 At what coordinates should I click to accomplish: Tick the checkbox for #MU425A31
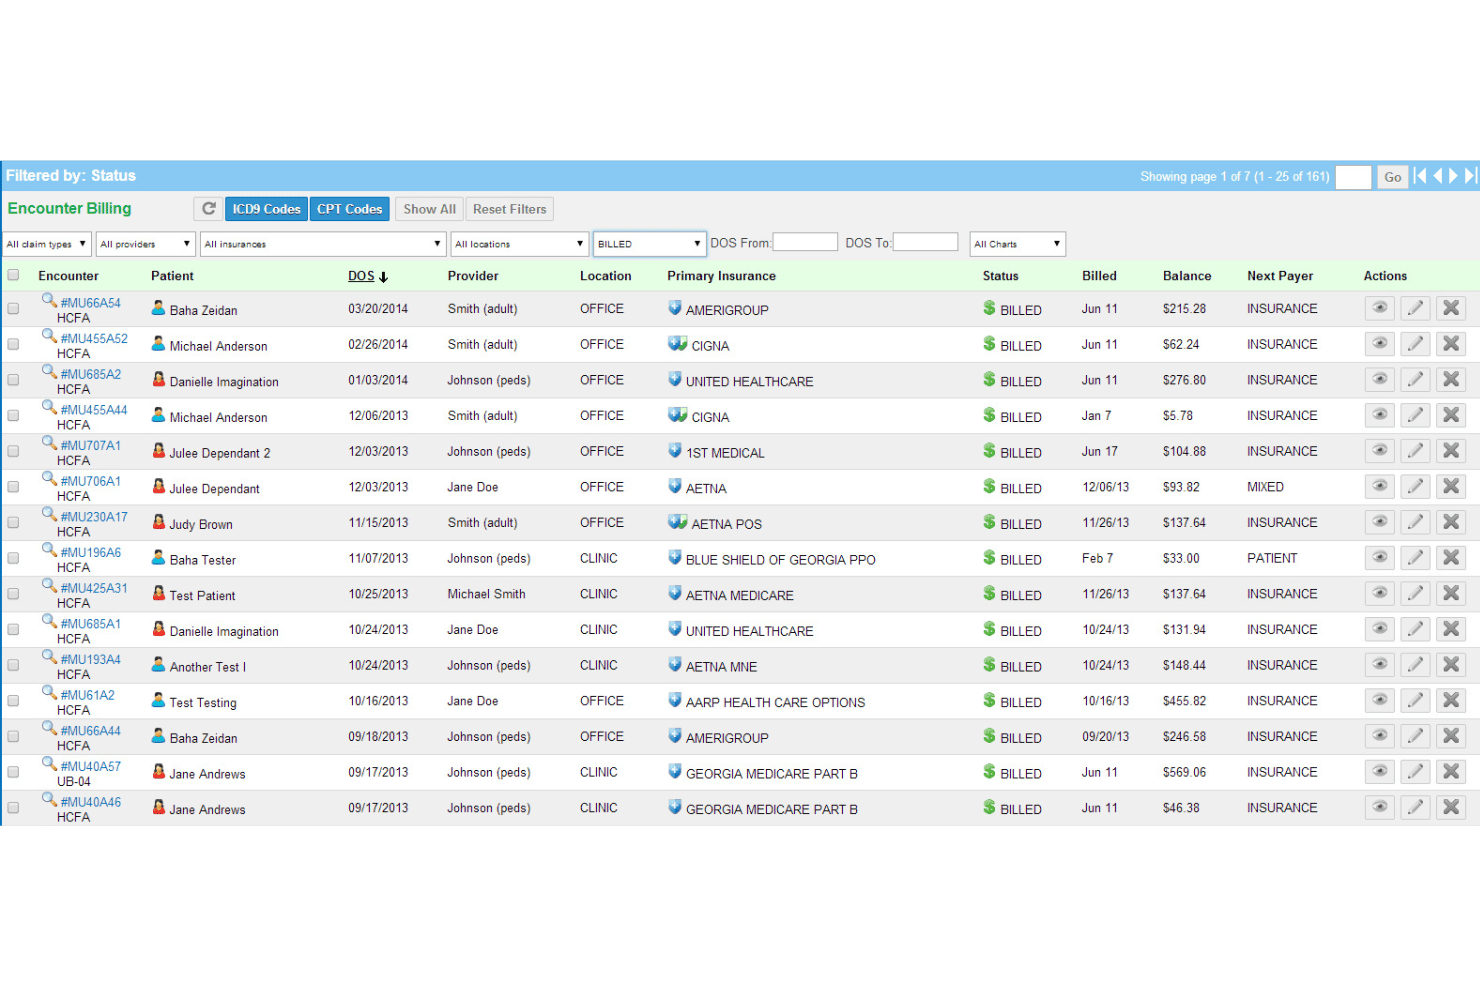tap(13, 594)
